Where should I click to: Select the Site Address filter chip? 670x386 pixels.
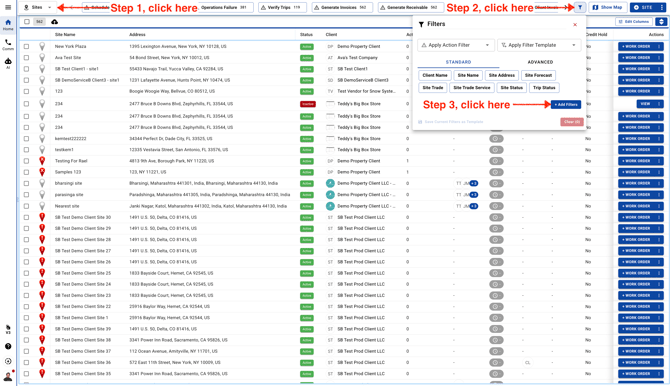click(502, 75)
